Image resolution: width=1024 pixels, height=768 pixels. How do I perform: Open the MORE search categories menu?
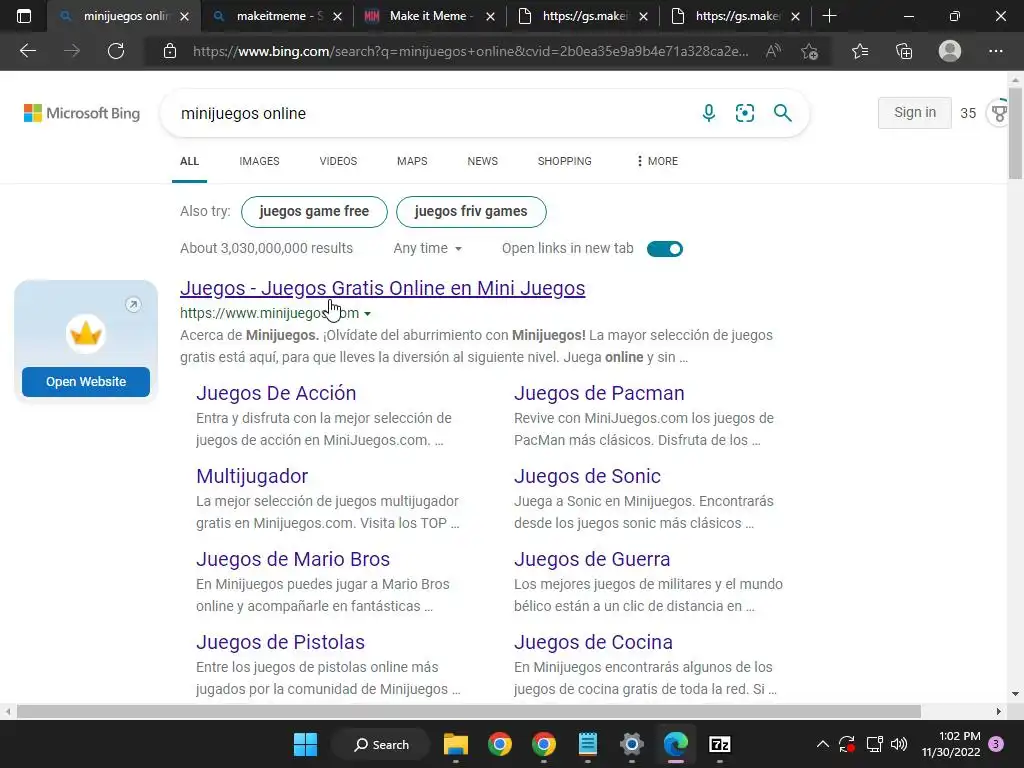point(656,161)
